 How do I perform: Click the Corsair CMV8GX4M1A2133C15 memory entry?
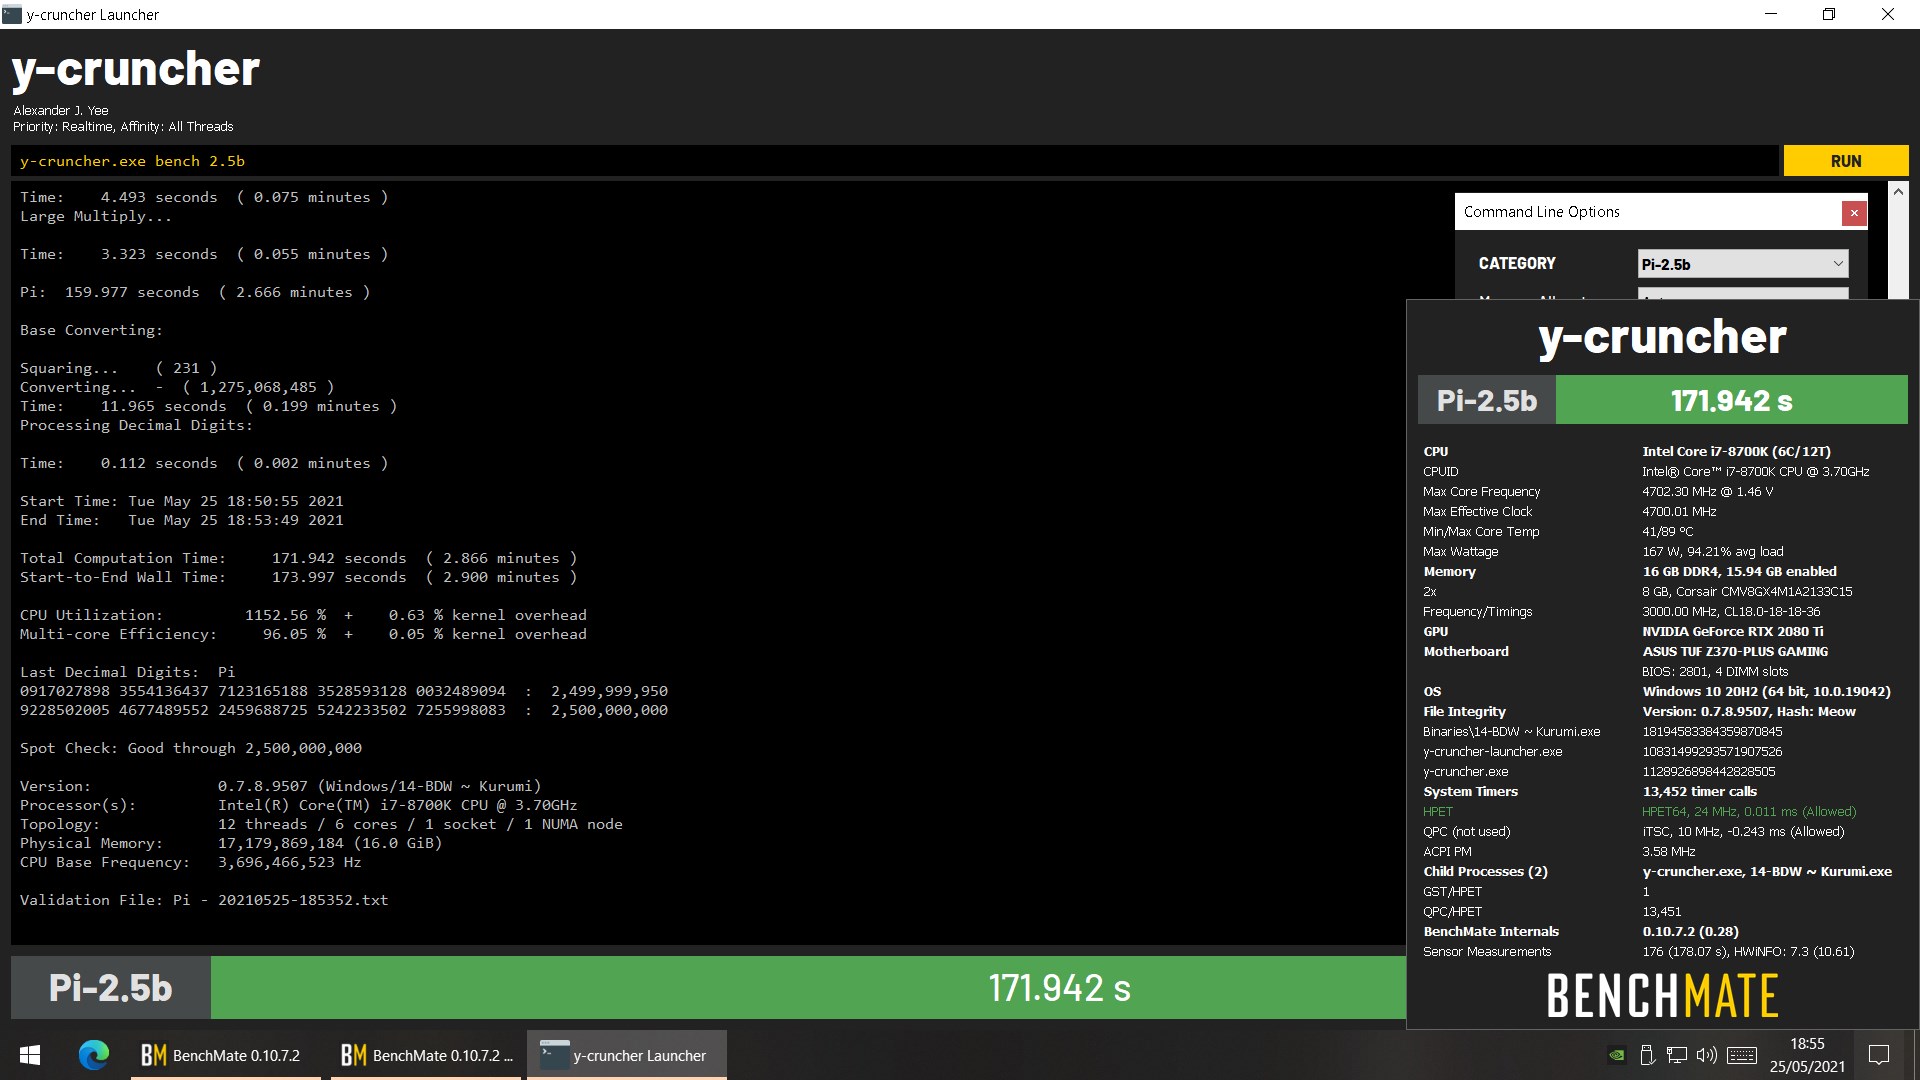pos(1747,591)
